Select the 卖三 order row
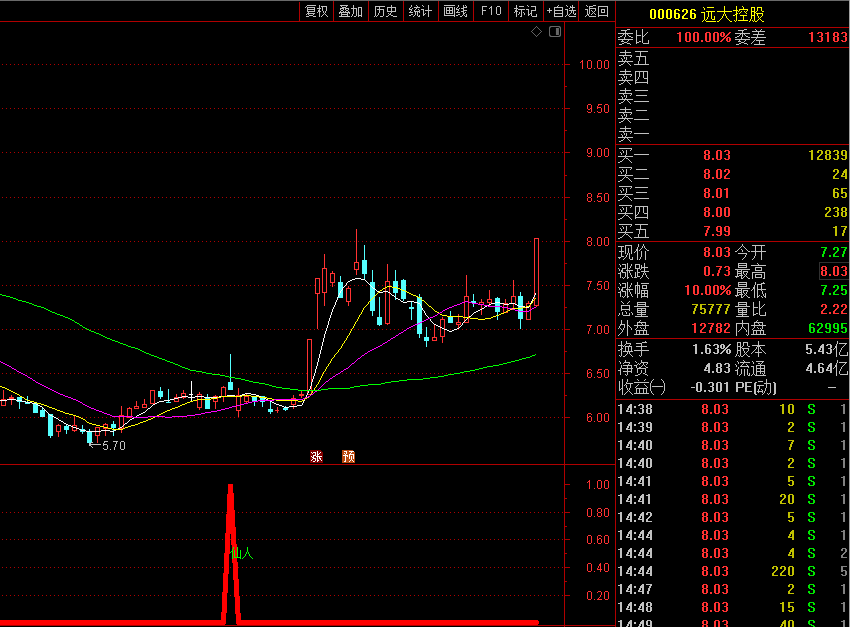The image size is (850, 627). tap(733, 96)
